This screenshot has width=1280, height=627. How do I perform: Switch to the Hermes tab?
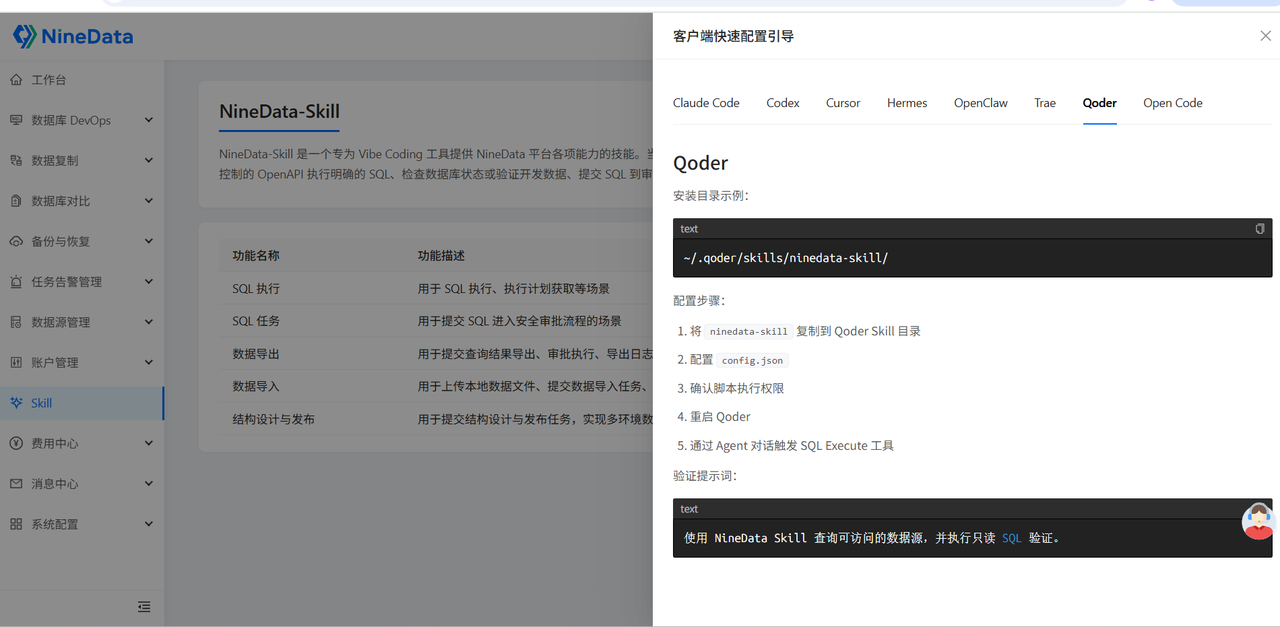907,103
